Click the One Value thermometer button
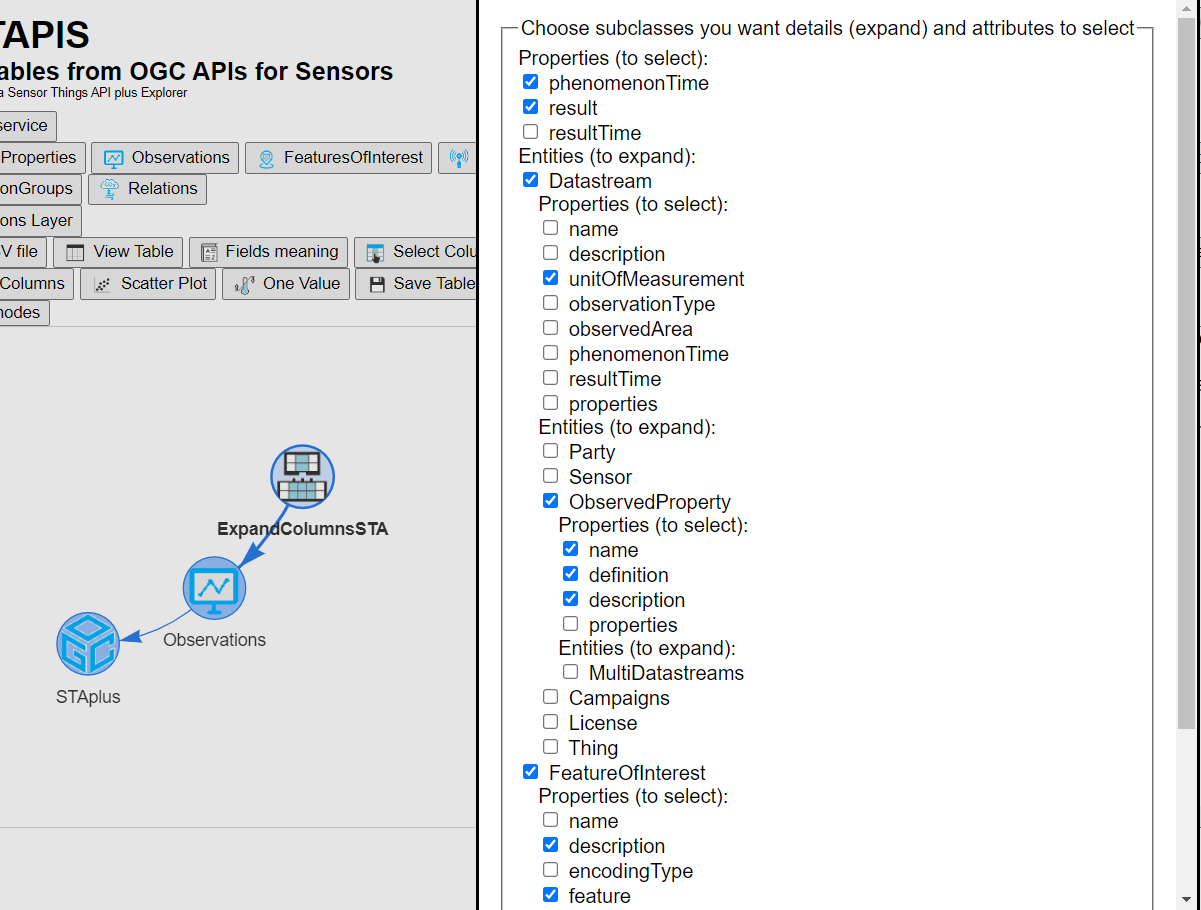1201x910 pixels. 286,284
